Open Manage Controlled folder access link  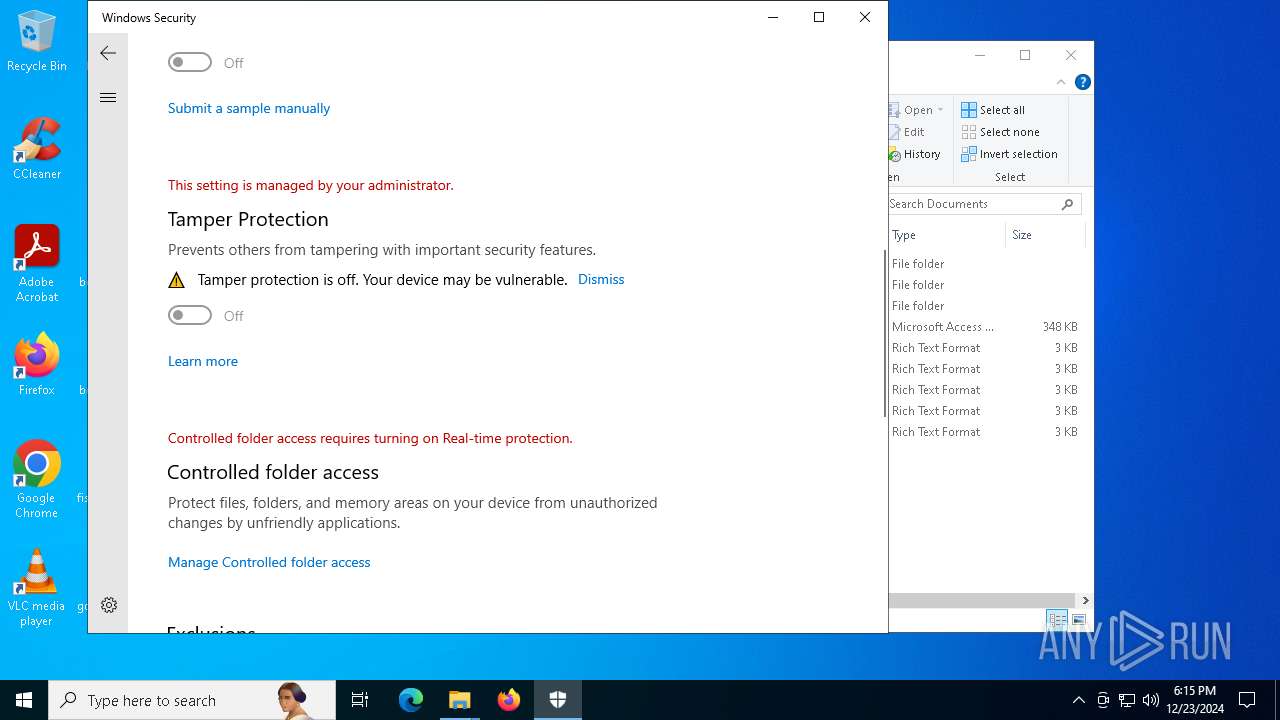coord(269,562)
